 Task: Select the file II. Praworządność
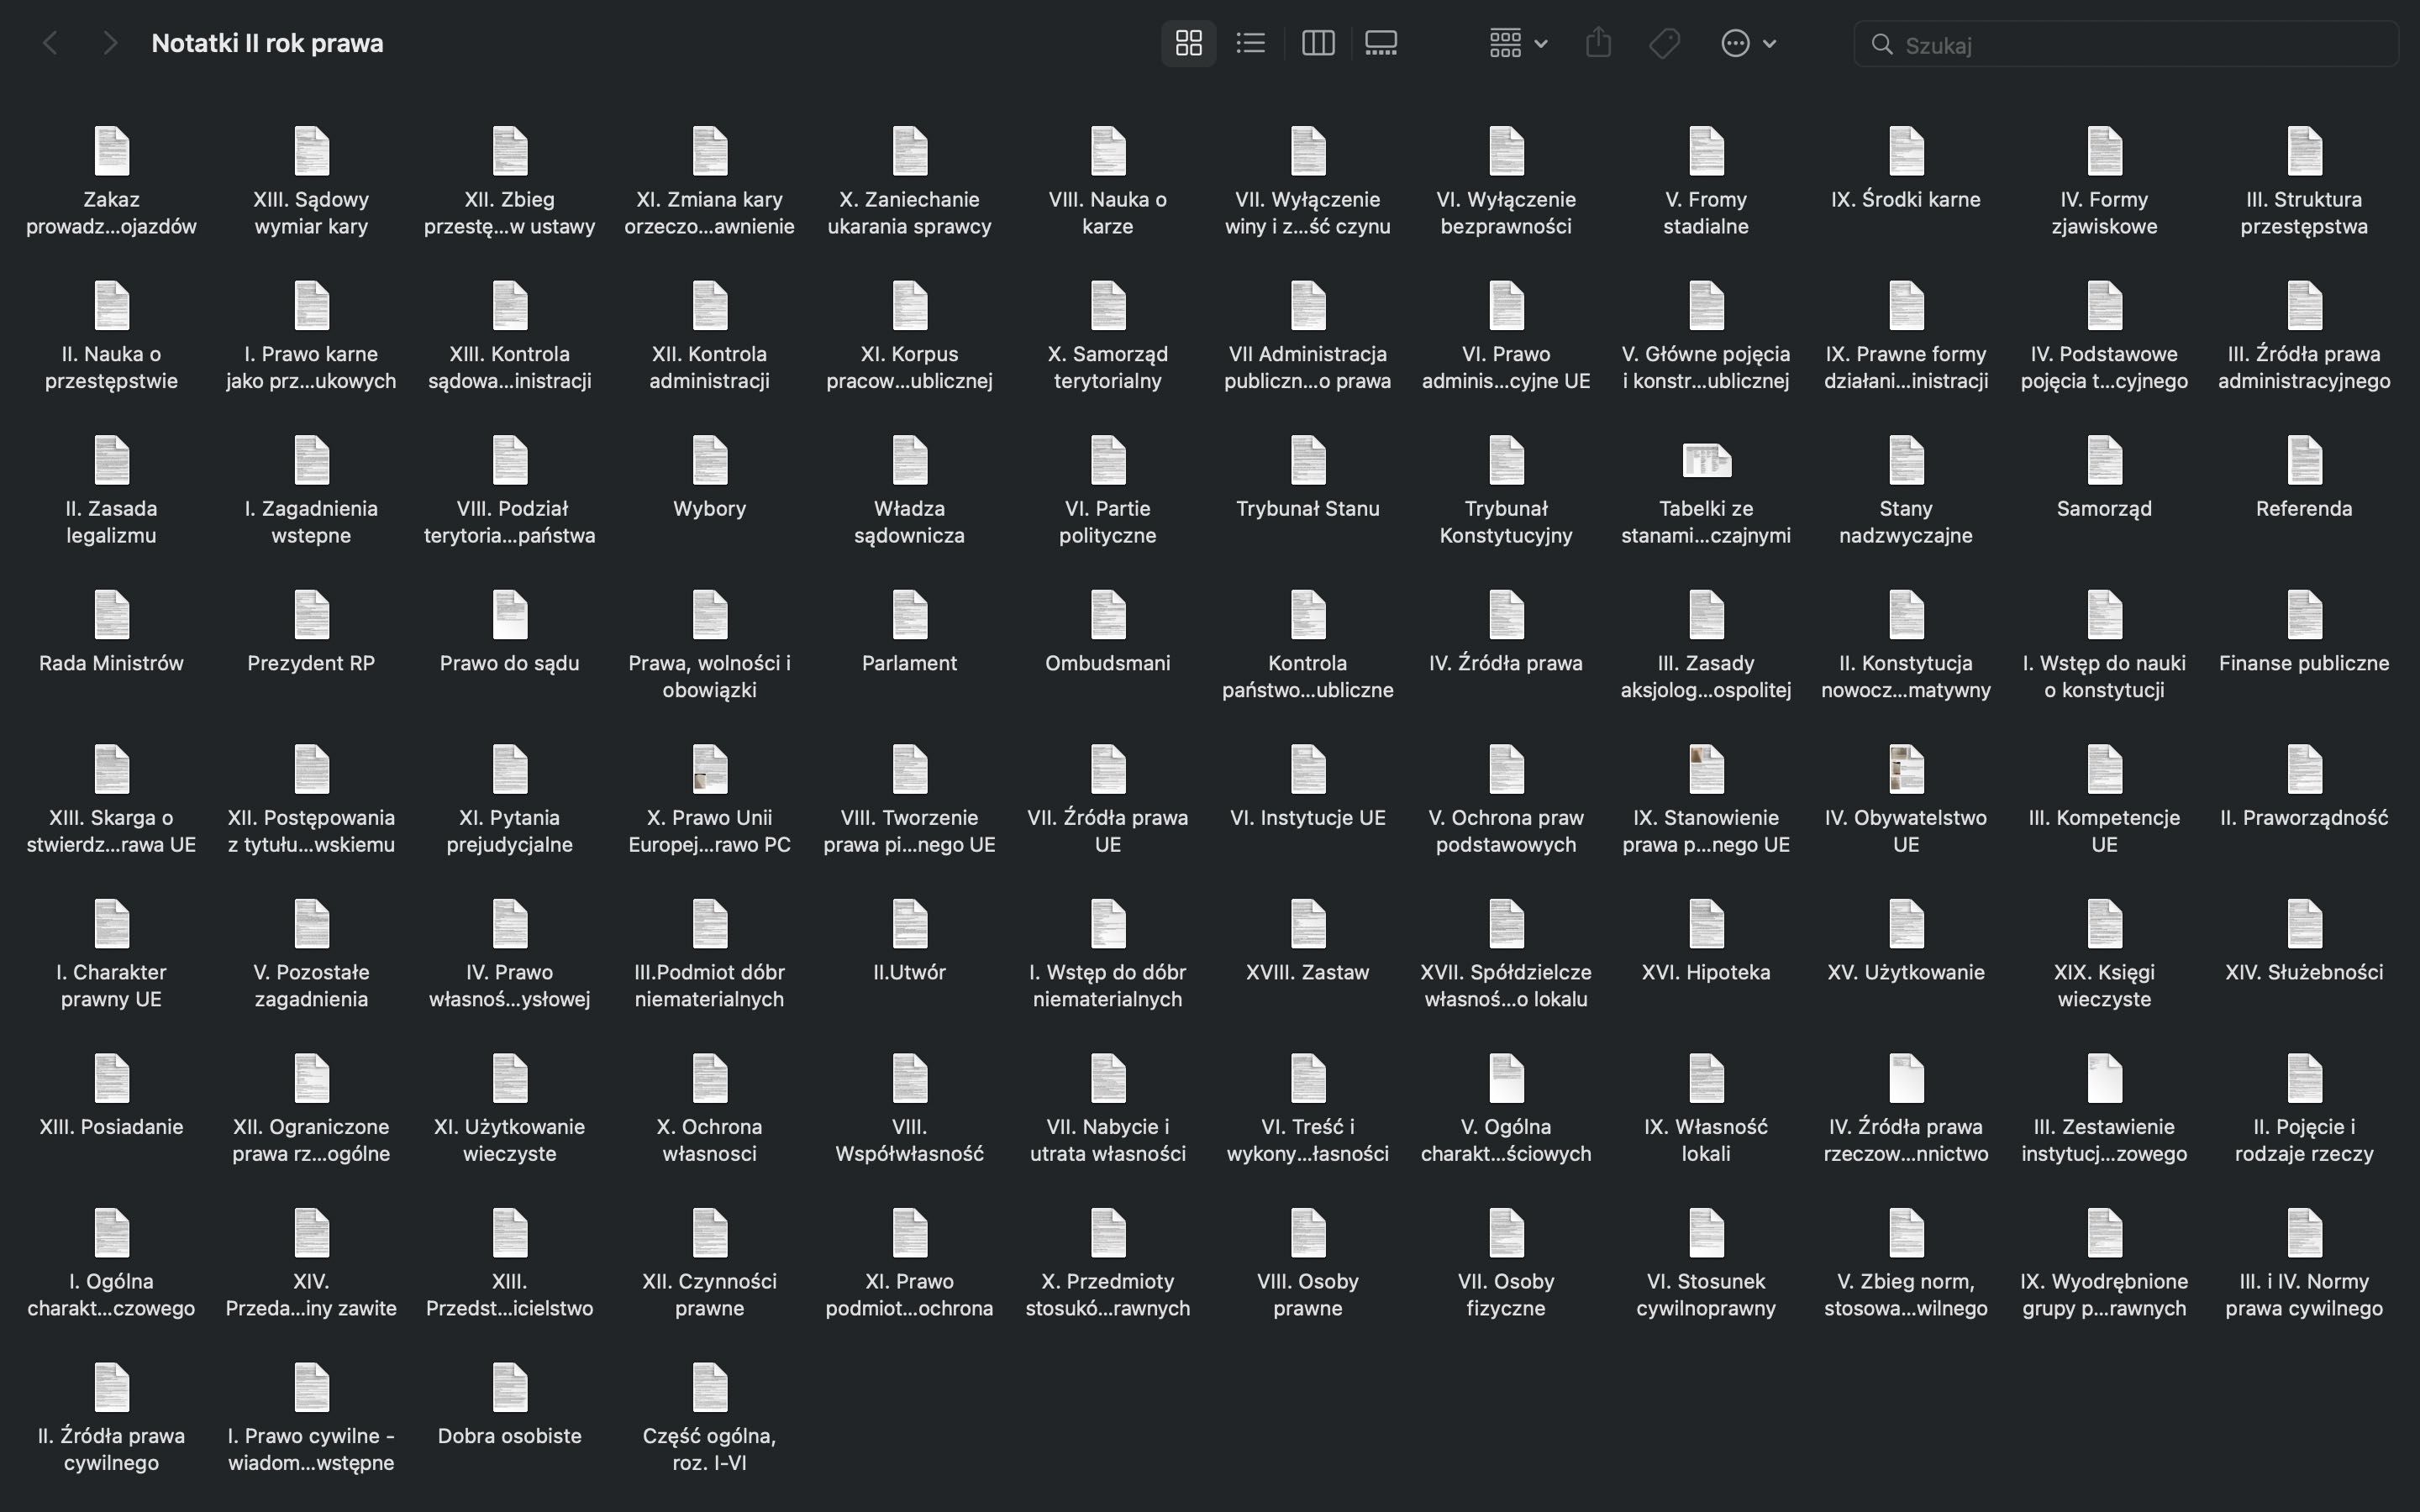pyautogui.click(x=2304, y=788)
